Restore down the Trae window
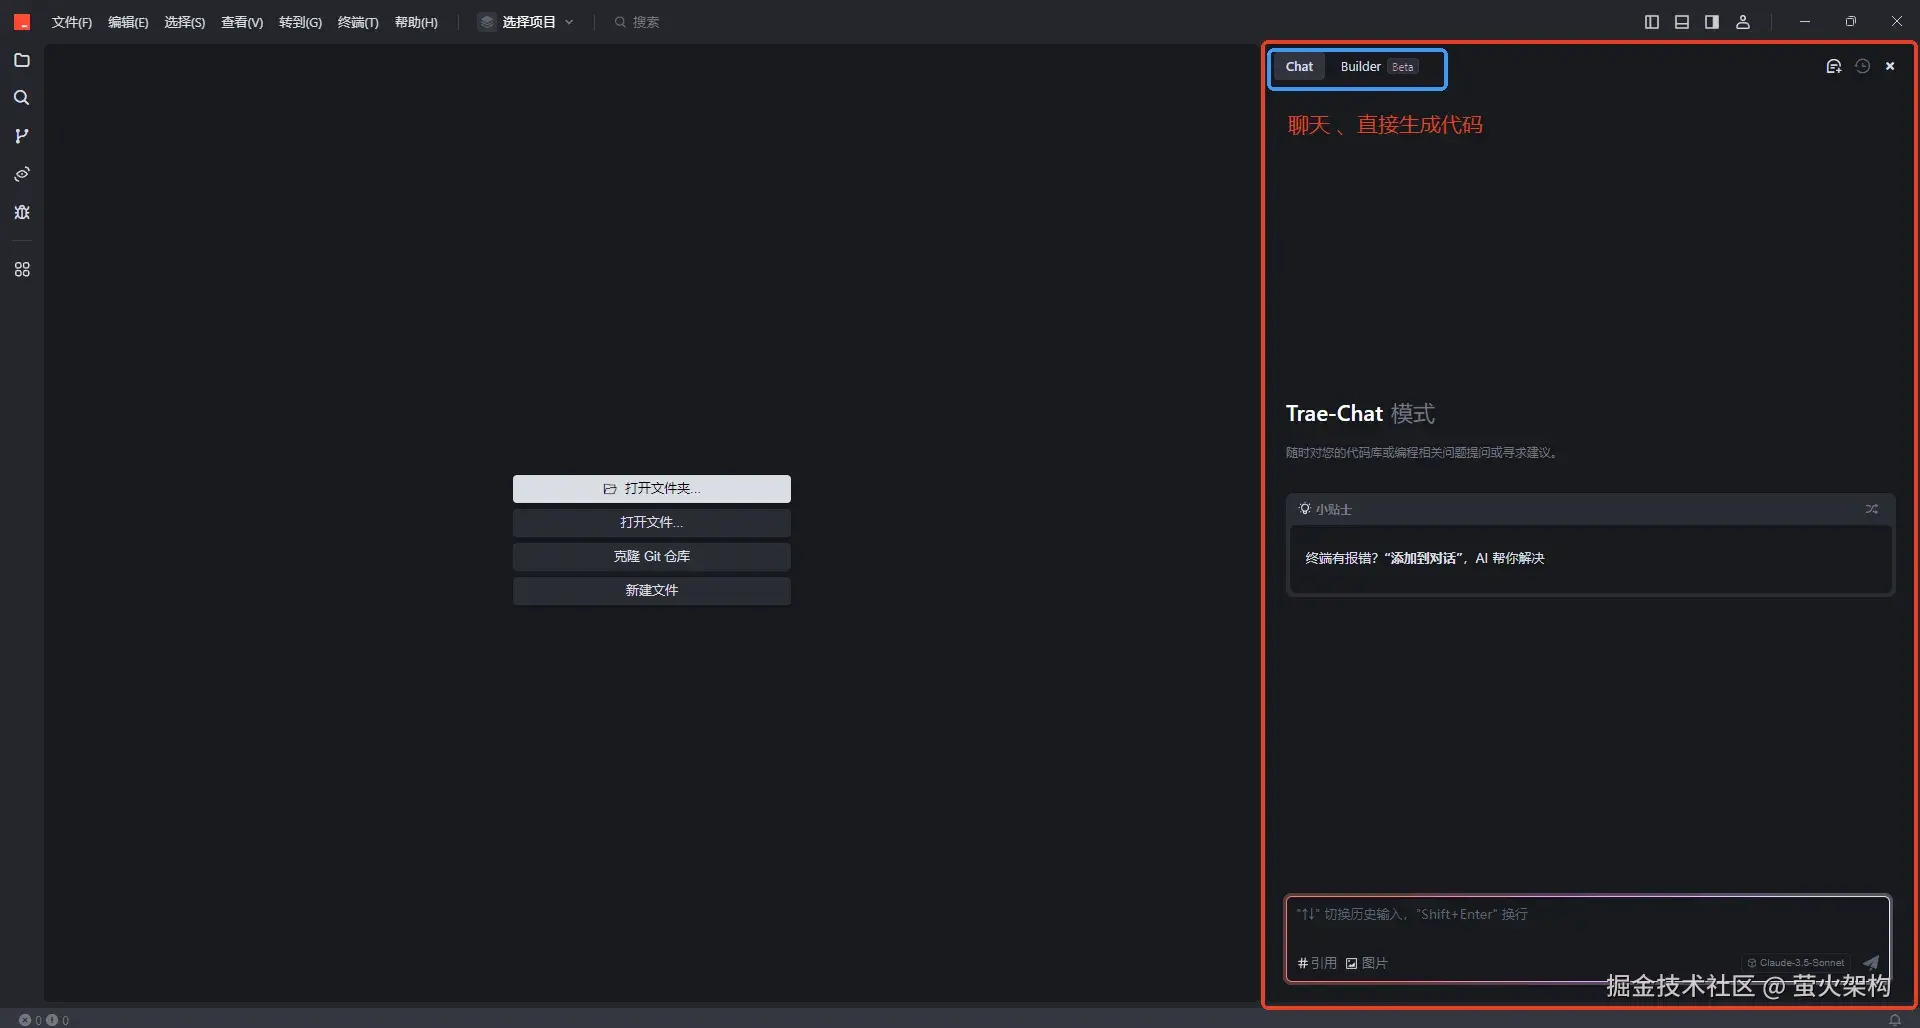Viewport: 1920px width, 1028px height. pyautogui.click(x=1851, y=22)
